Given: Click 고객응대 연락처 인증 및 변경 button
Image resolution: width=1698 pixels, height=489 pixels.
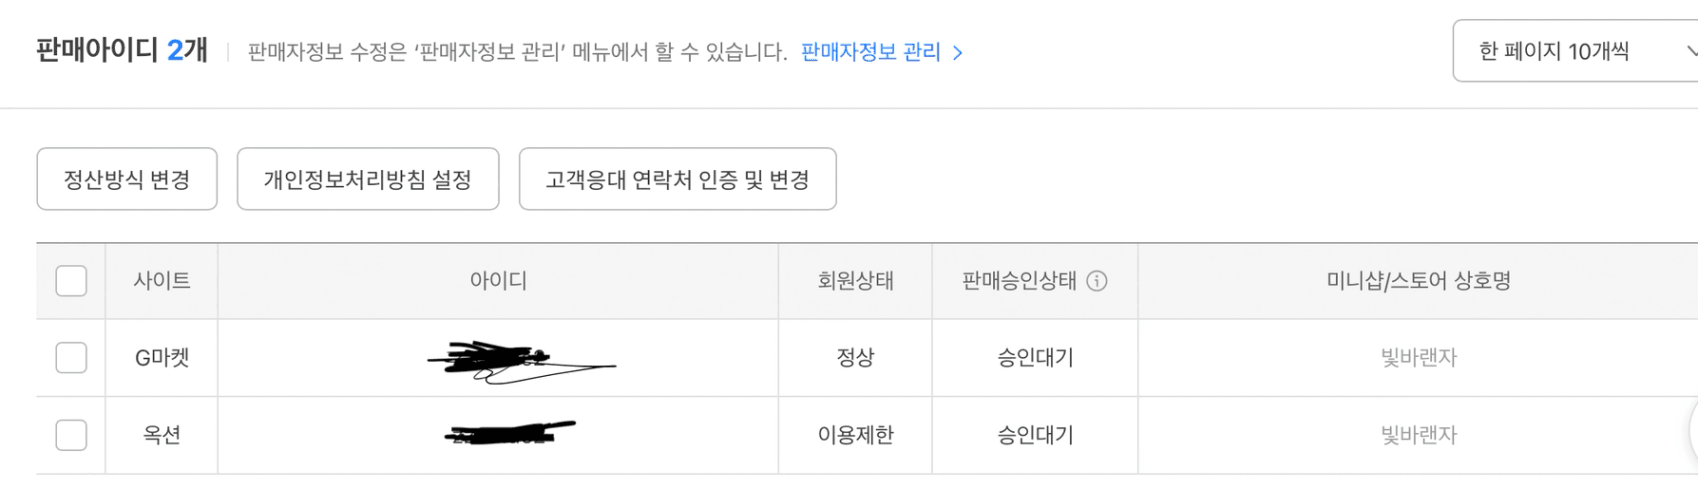Looking at the screenshot, I should 677,180.
